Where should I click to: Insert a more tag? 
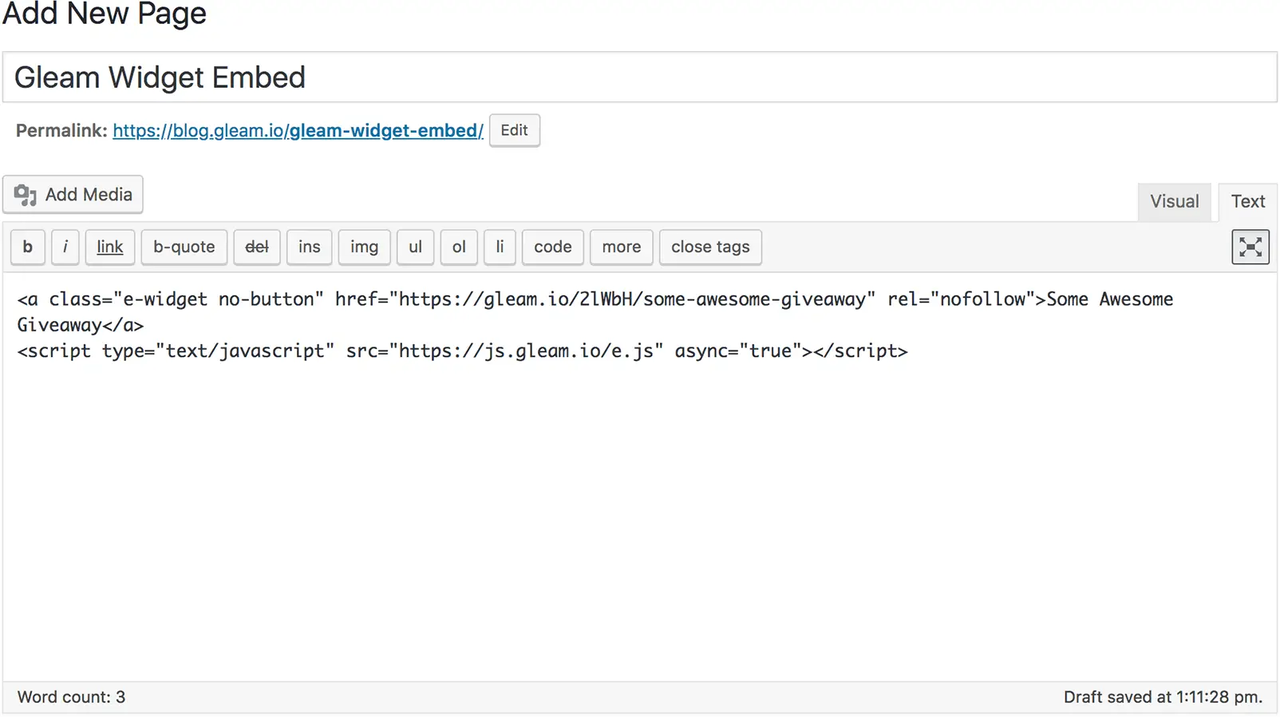(621, 247)
